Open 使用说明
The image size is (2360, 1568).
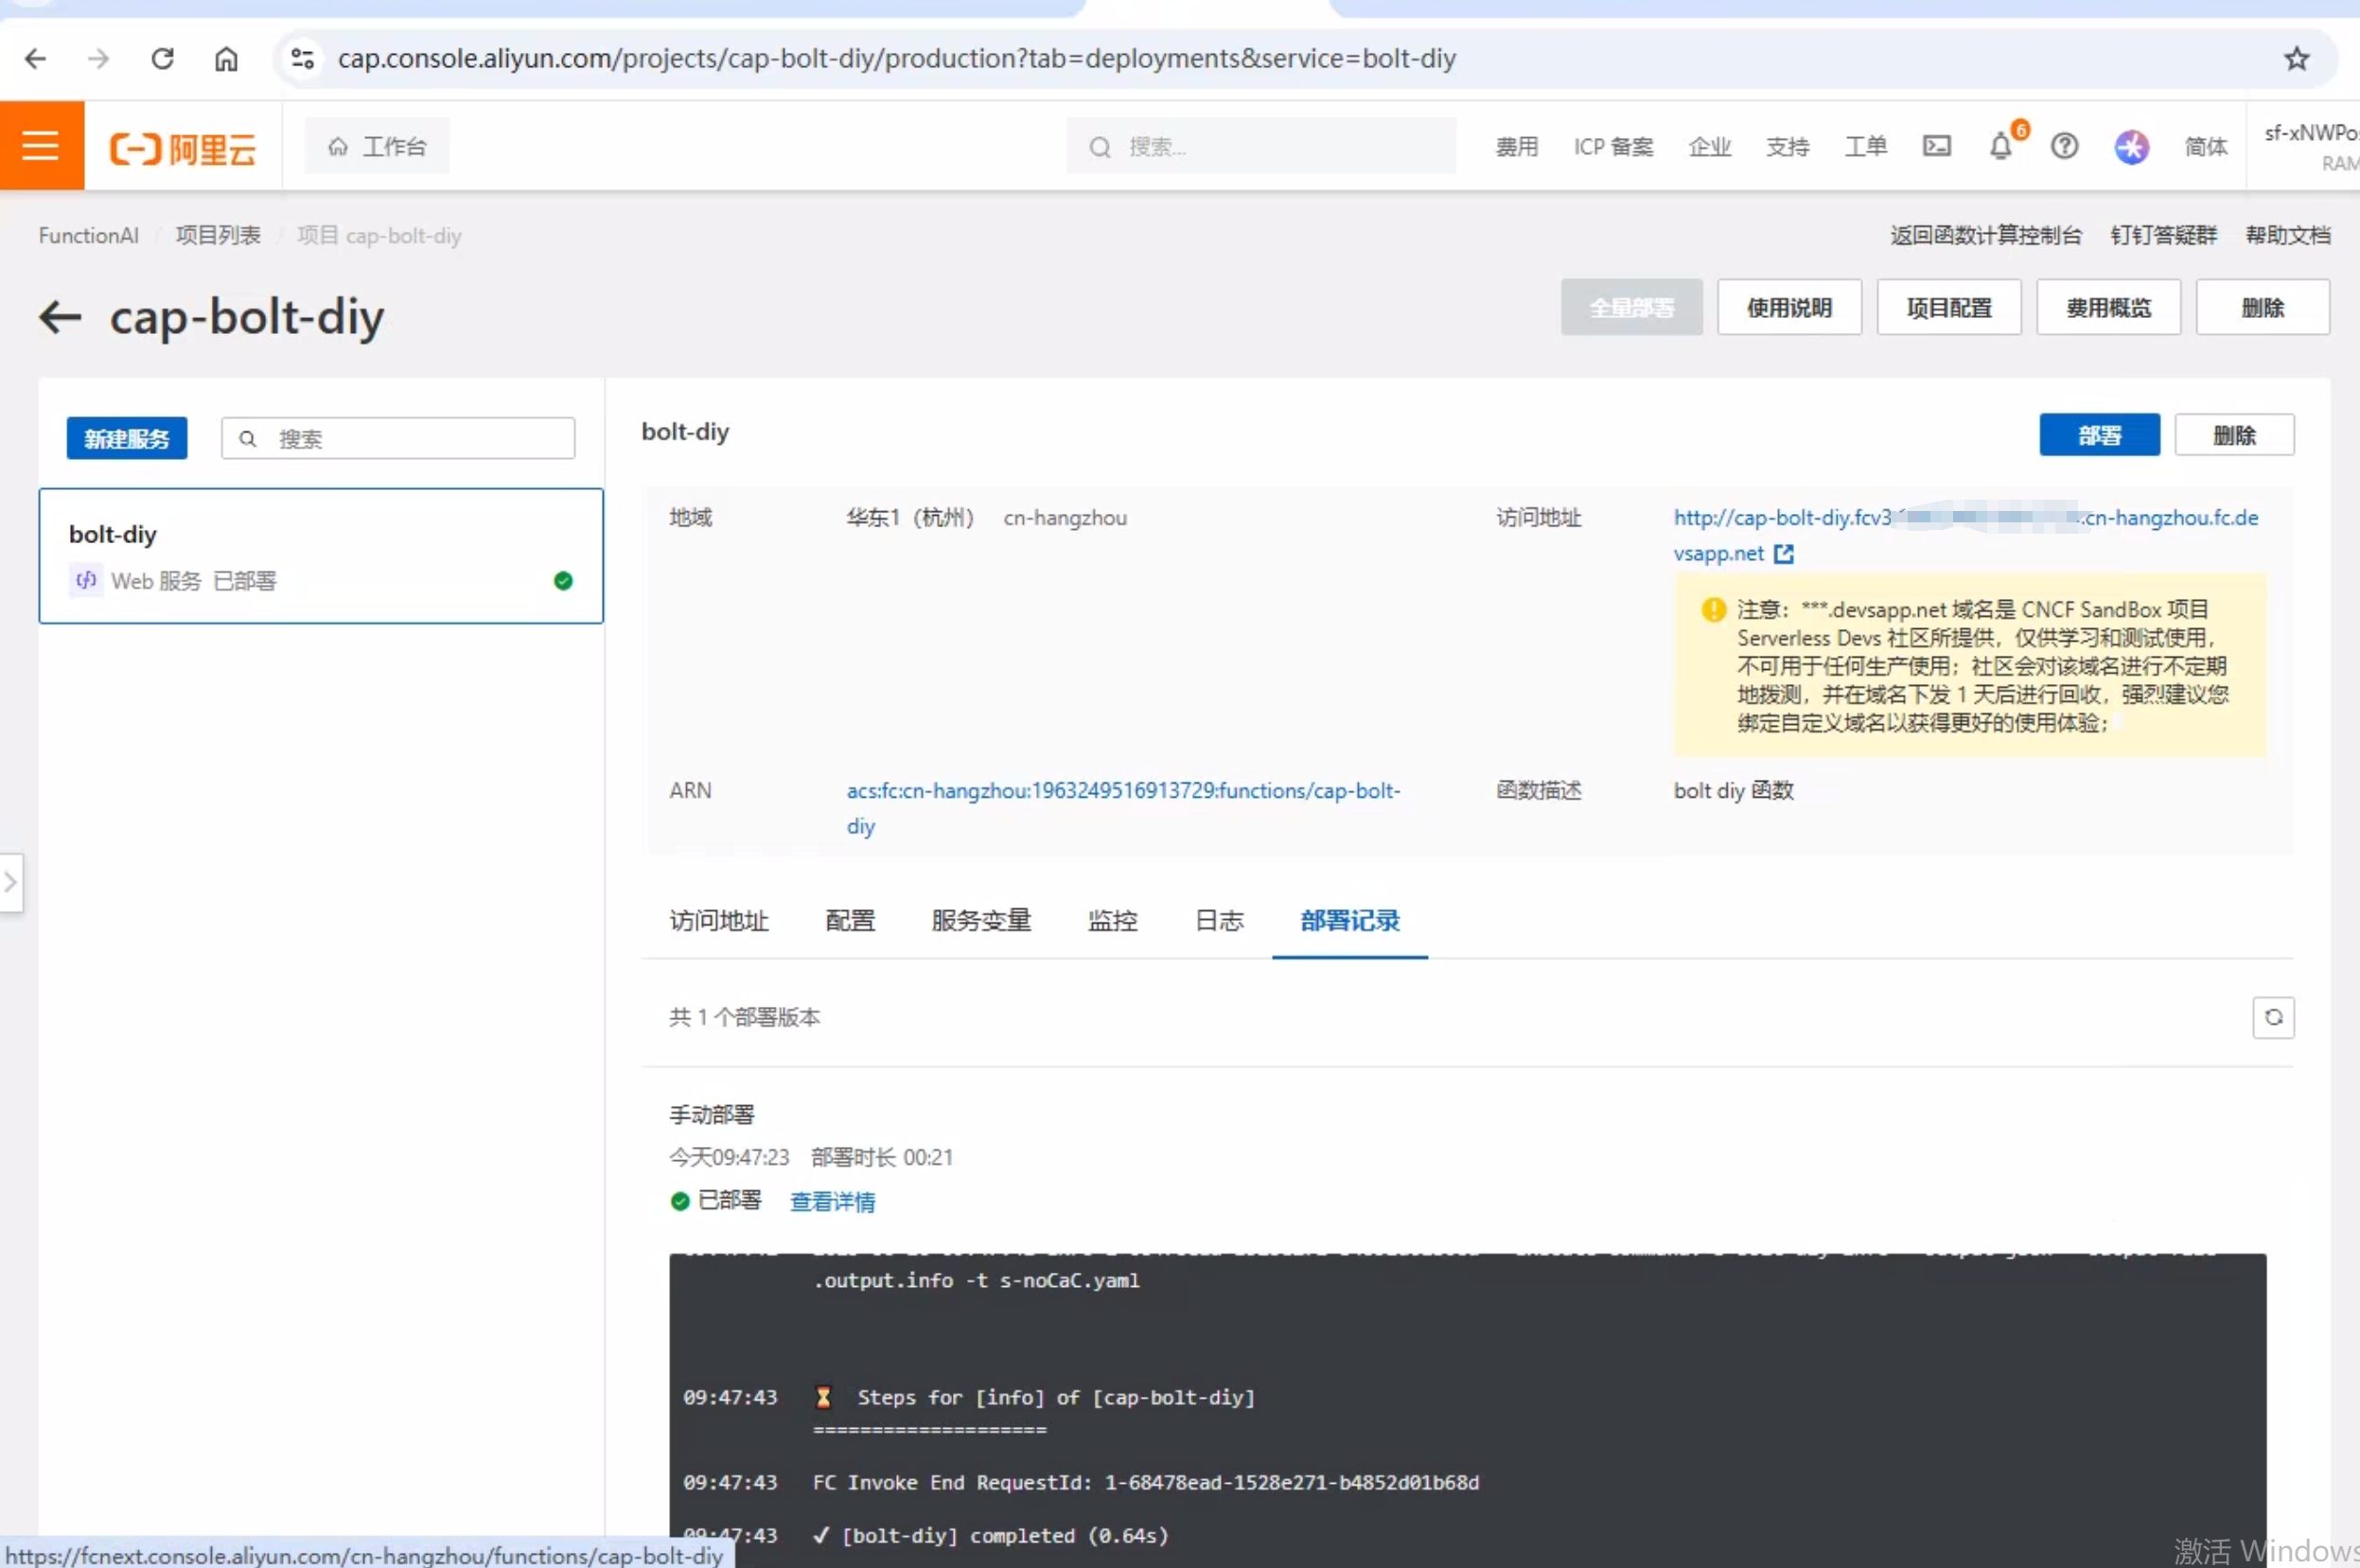point(1789,307)
